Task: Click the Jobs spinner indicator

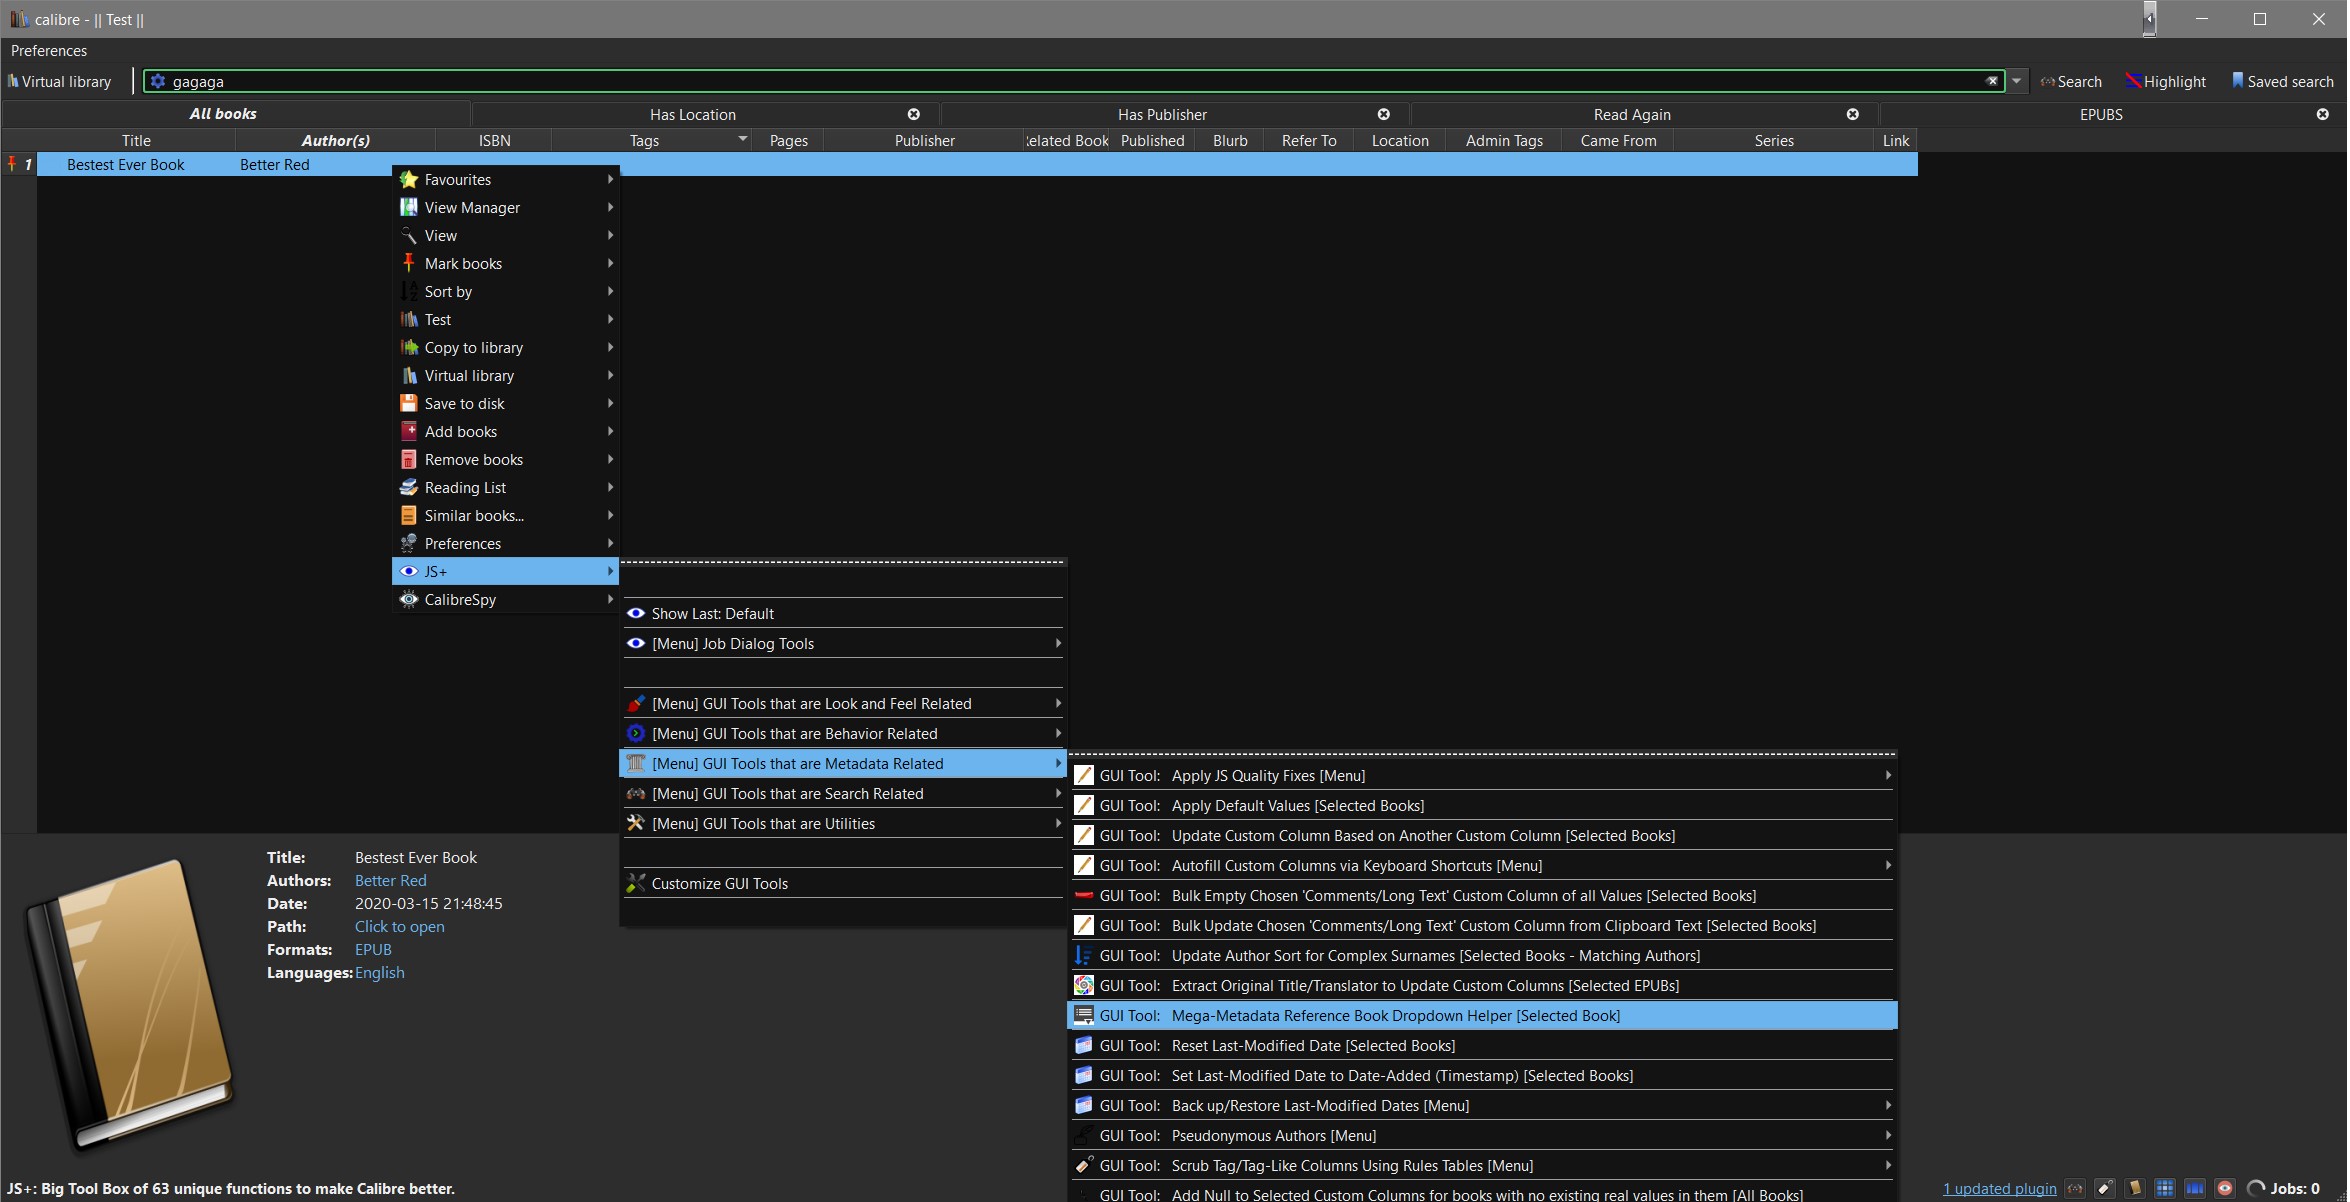Action: (x=2256, y=1188)
